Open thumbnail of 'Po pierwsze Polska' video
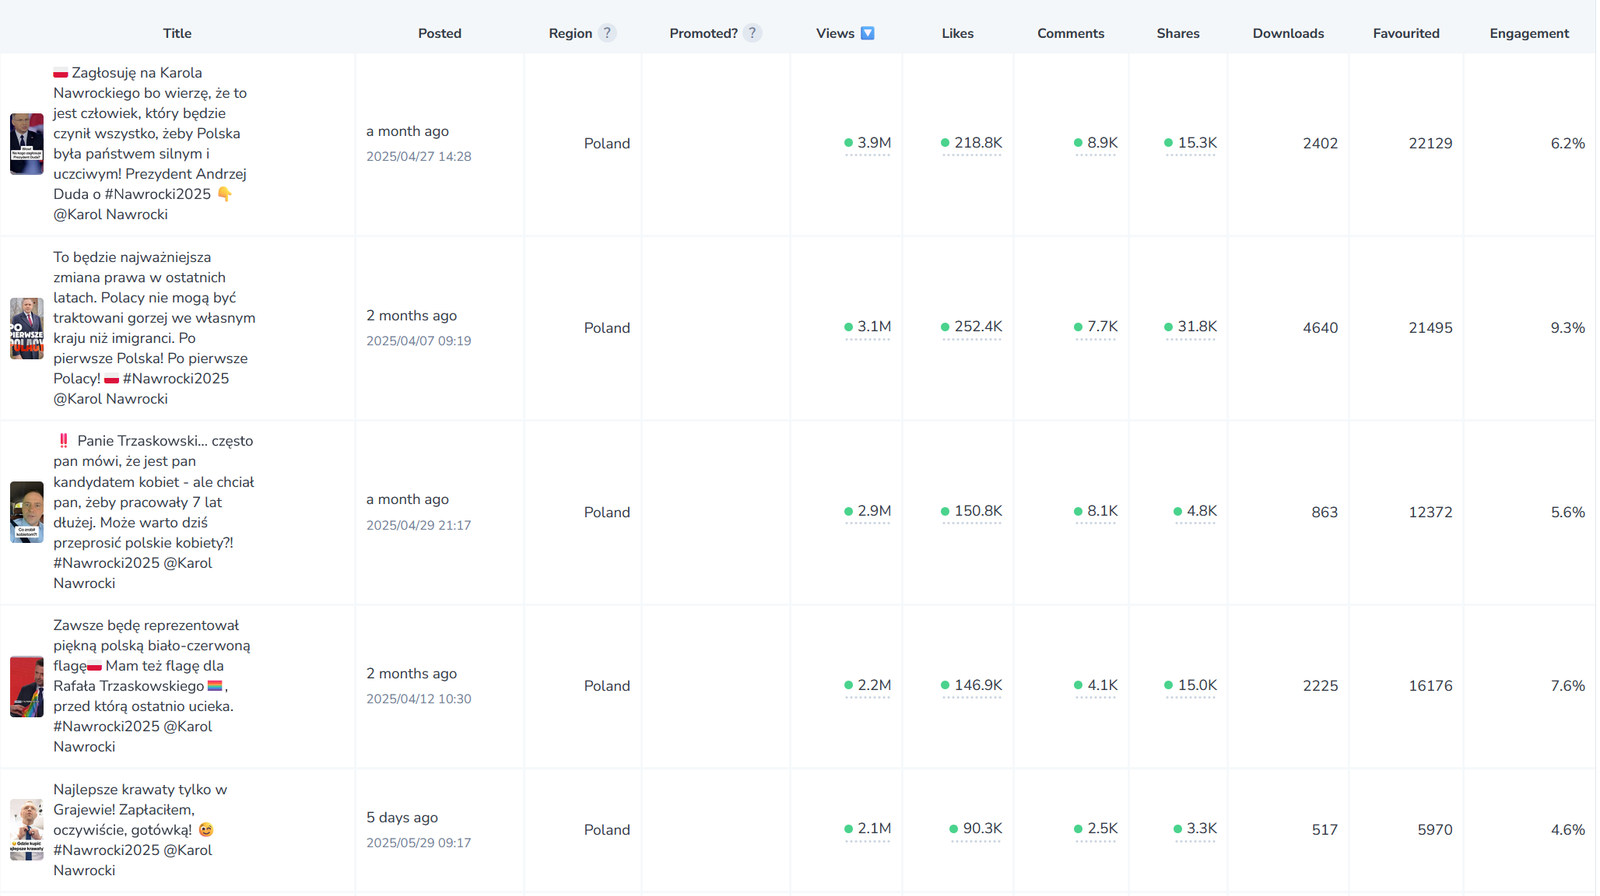 point(27,328)
